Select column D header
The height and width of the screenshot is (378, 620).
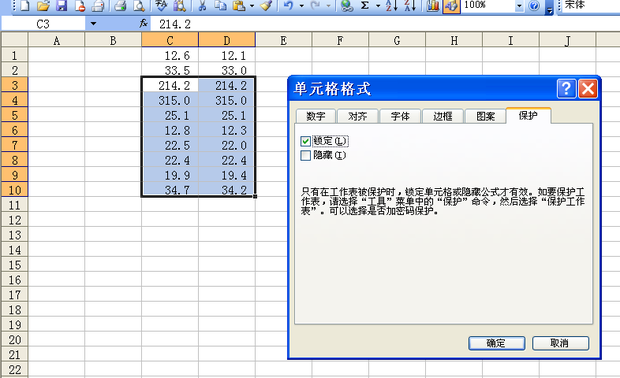click(227, 40)
